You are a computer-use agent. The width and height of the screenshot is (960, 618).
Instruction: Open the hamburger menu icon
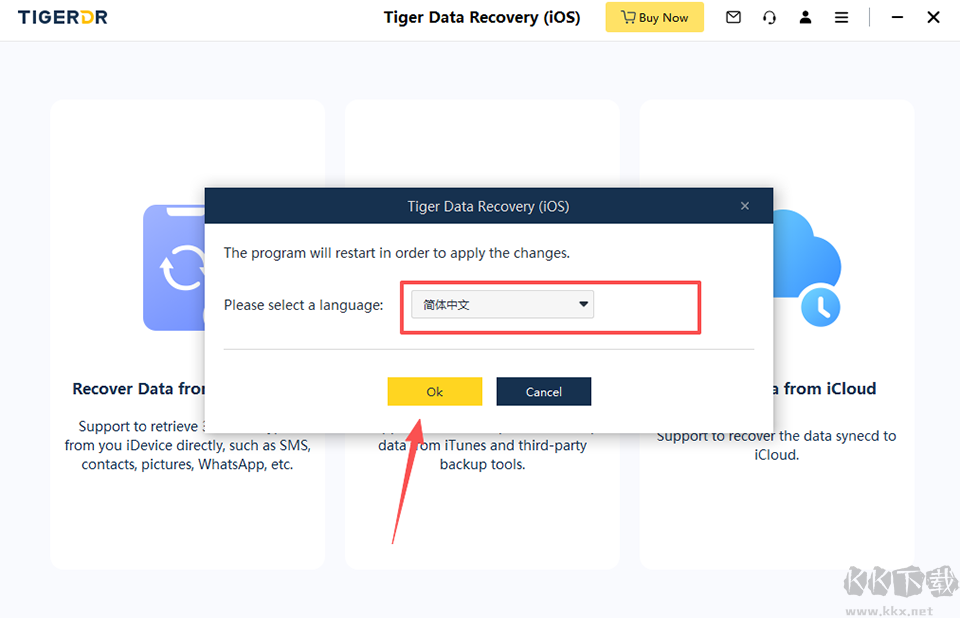(841, 18)
